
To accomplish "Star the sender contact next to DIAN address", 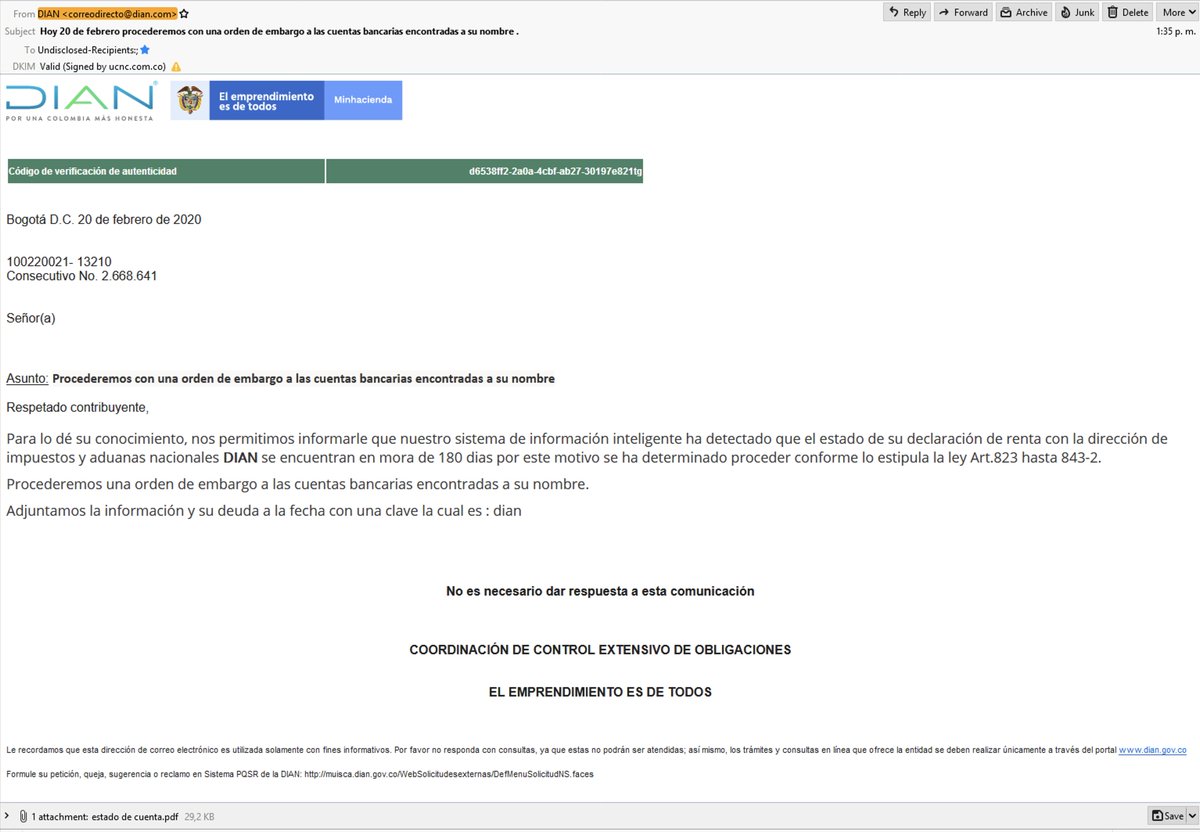I will (184, 14).
